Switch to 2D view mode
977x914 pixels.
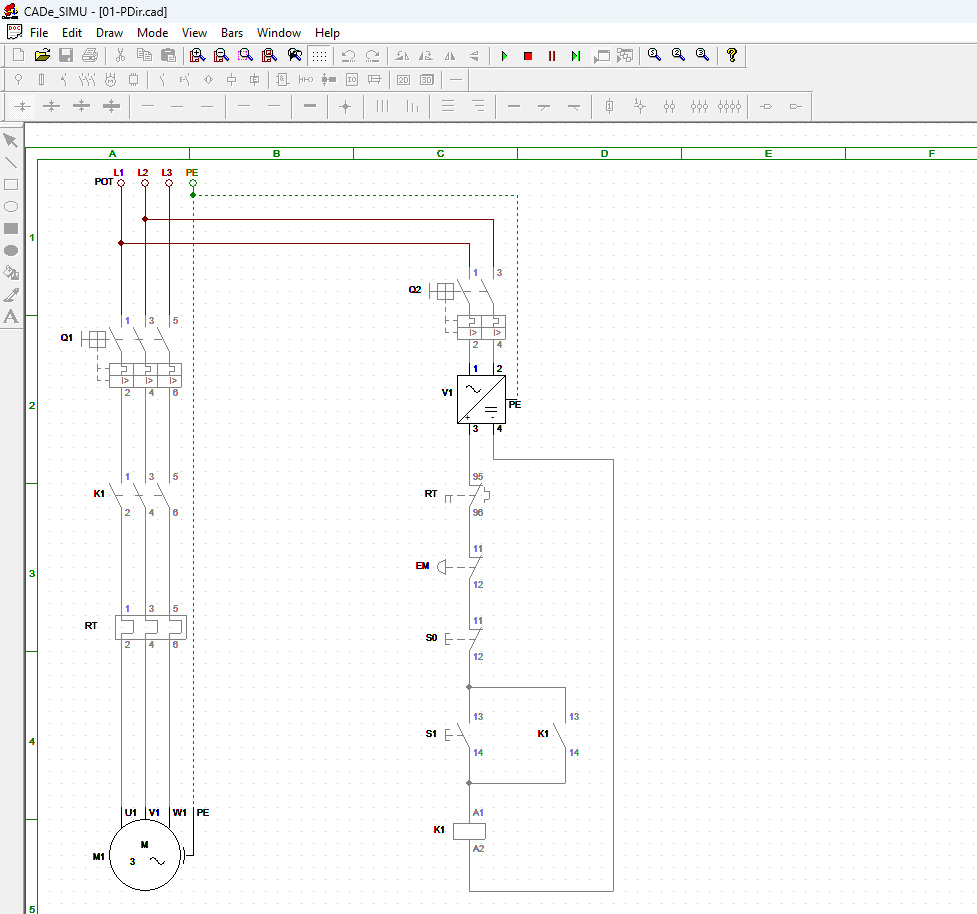403,80
